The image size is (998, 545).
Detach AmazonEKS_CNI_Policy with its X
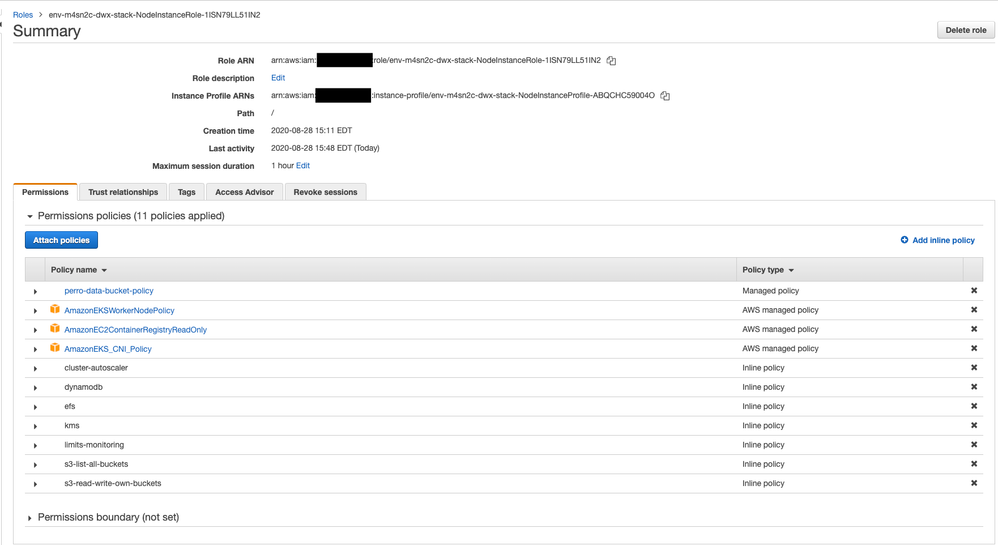click(974, 348)
